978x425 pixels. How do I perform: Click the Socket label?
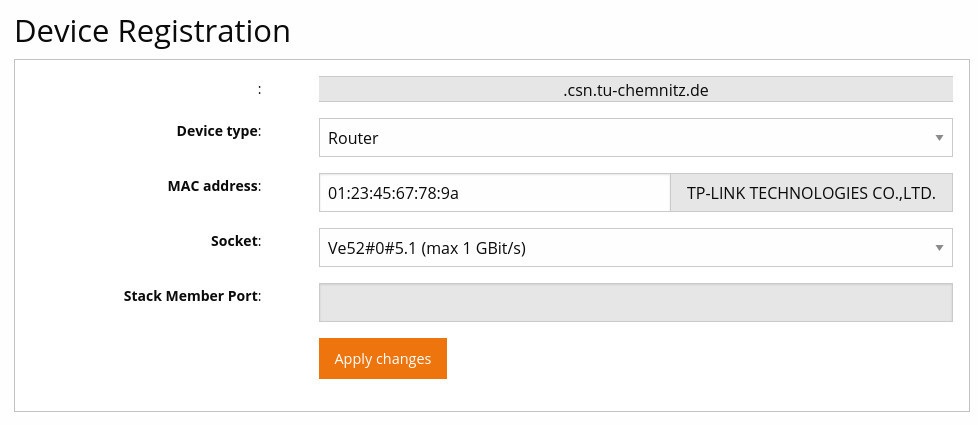[x=234, y=241]
